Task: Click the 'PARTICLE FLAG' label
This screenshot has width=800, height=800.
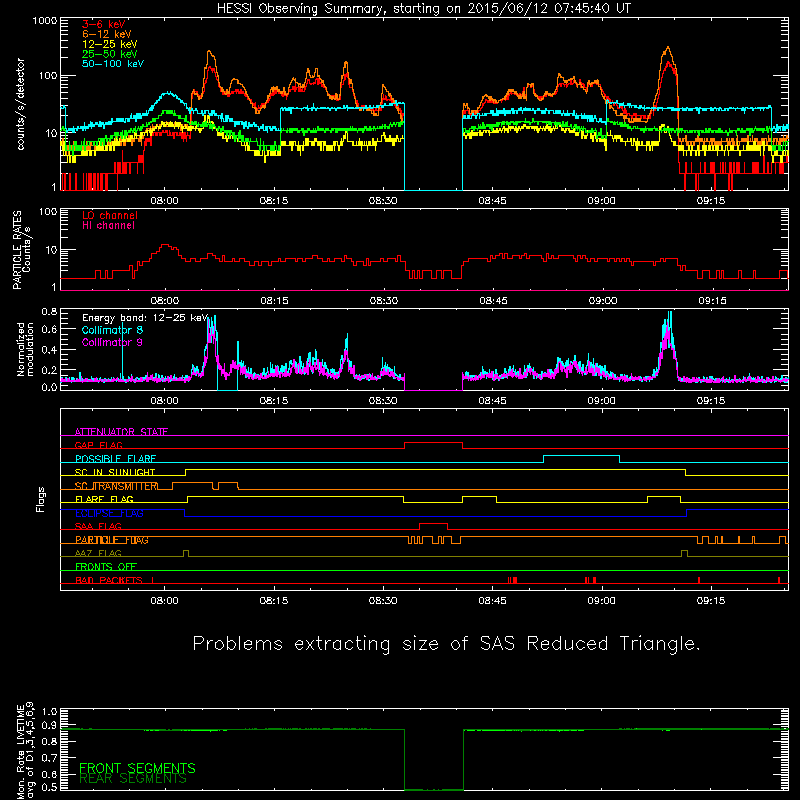Action: click(x=112, y=540)
